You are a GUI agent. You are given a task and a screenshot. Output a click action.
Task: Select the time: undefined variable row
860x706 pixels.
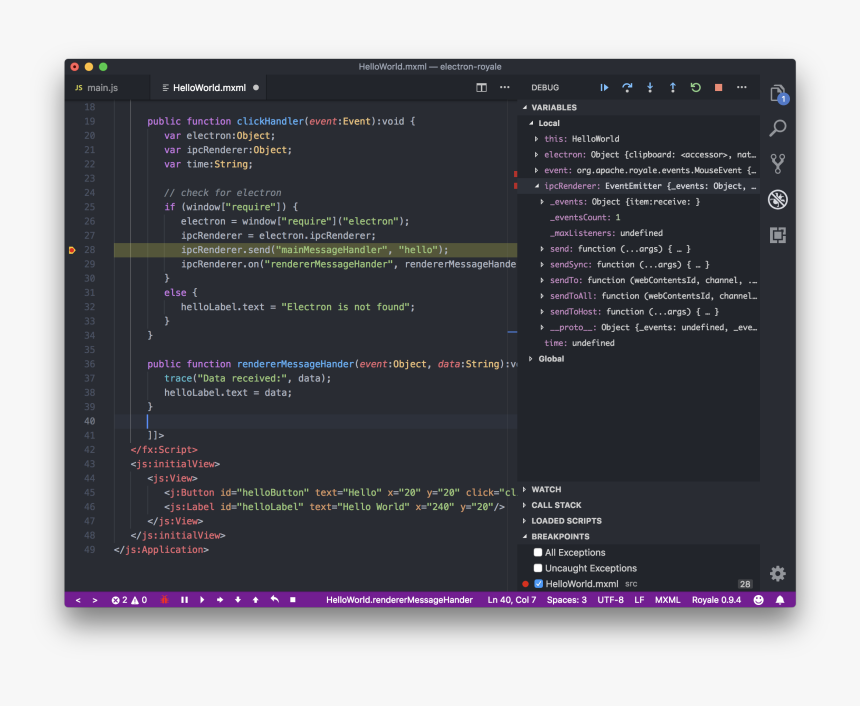coord(638,343)
